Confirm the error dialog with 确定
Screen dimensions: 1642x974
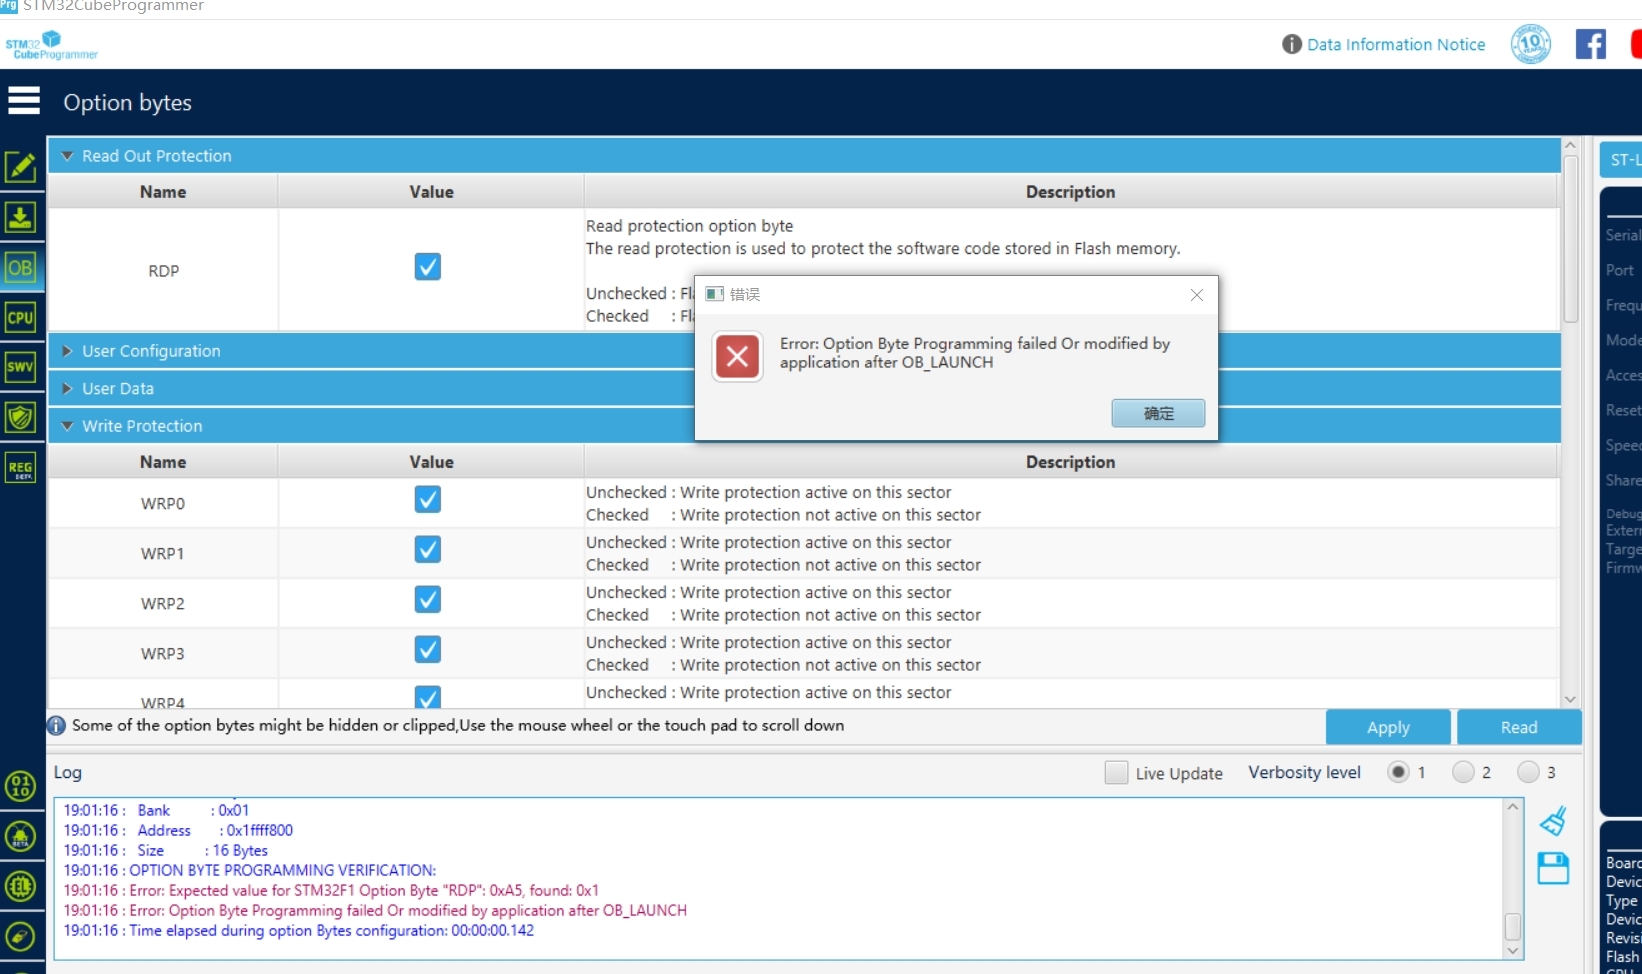1158,413
